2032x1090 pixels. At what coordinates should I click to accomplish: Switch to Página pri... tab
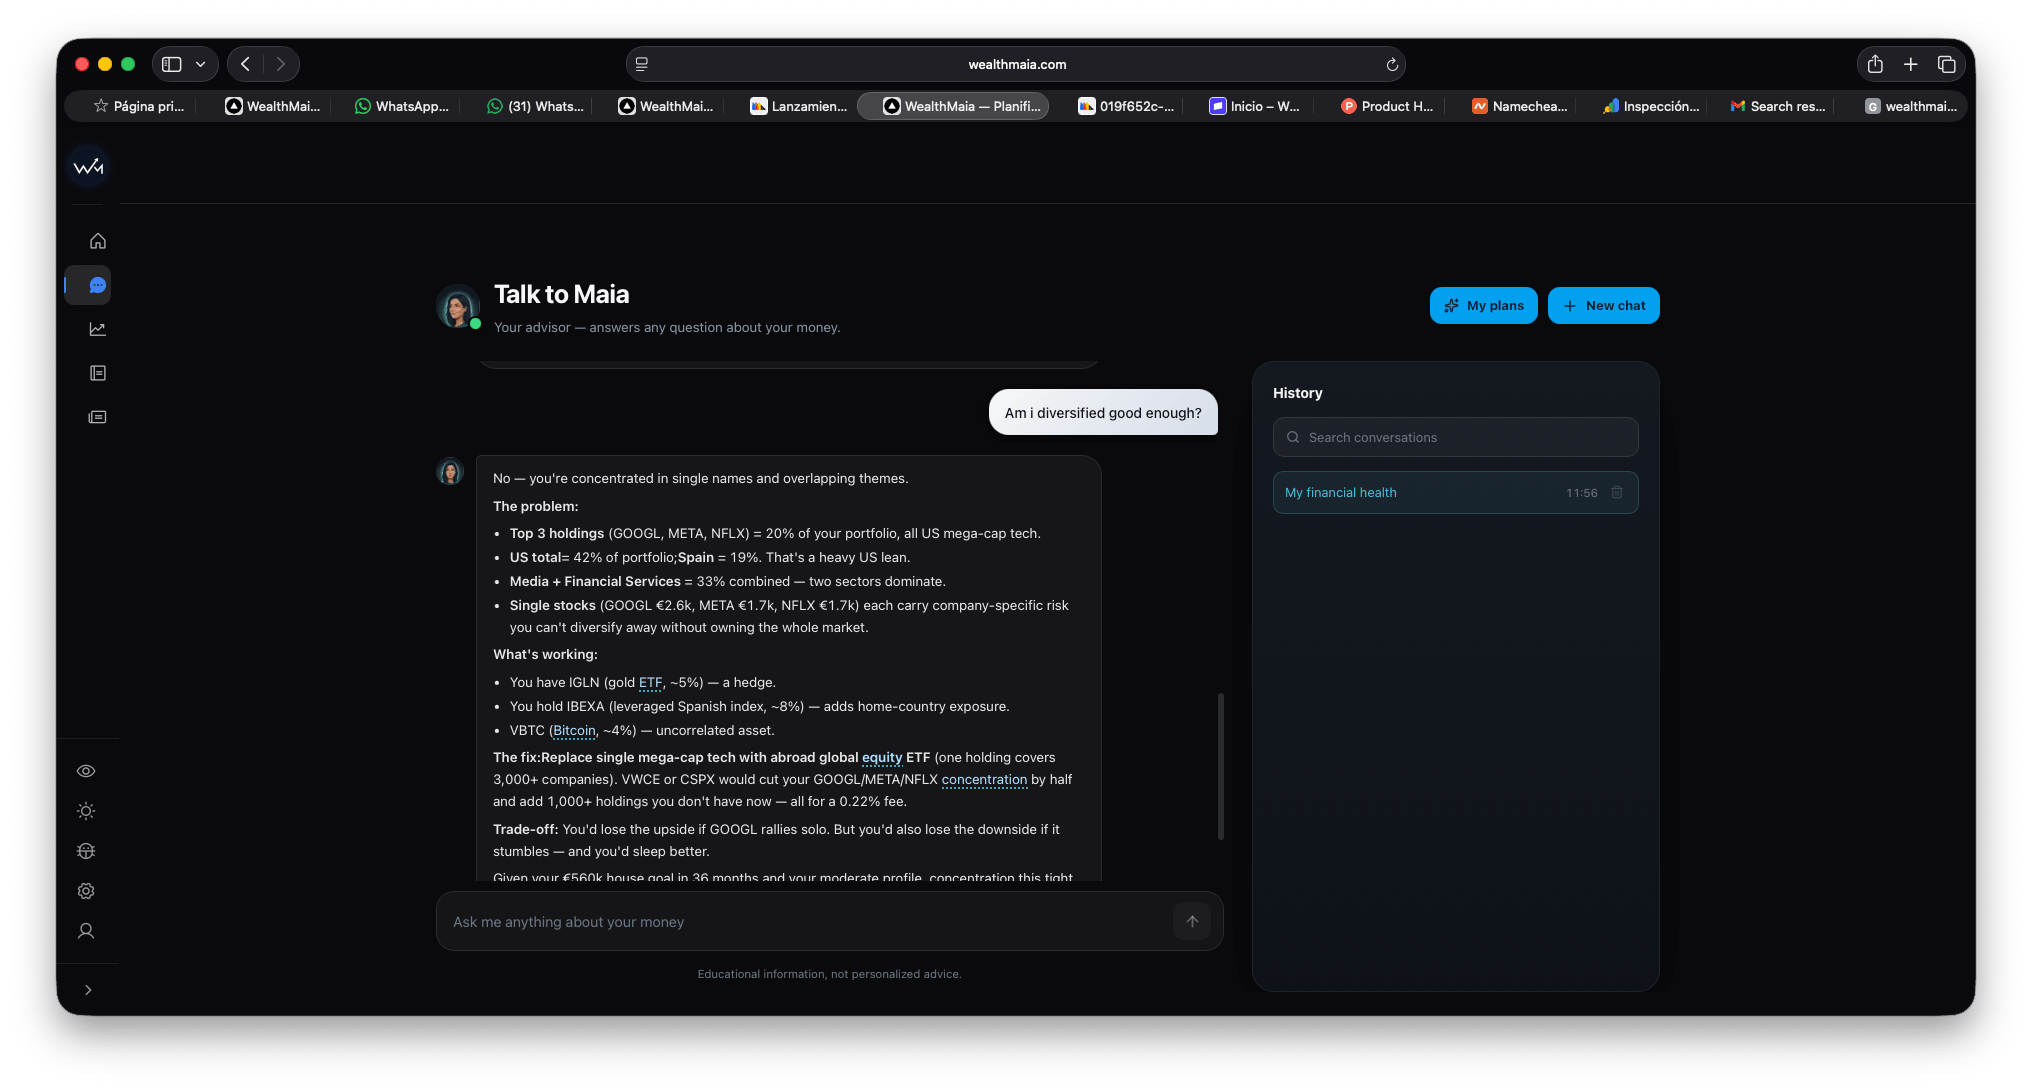click(x=140, y=106)
